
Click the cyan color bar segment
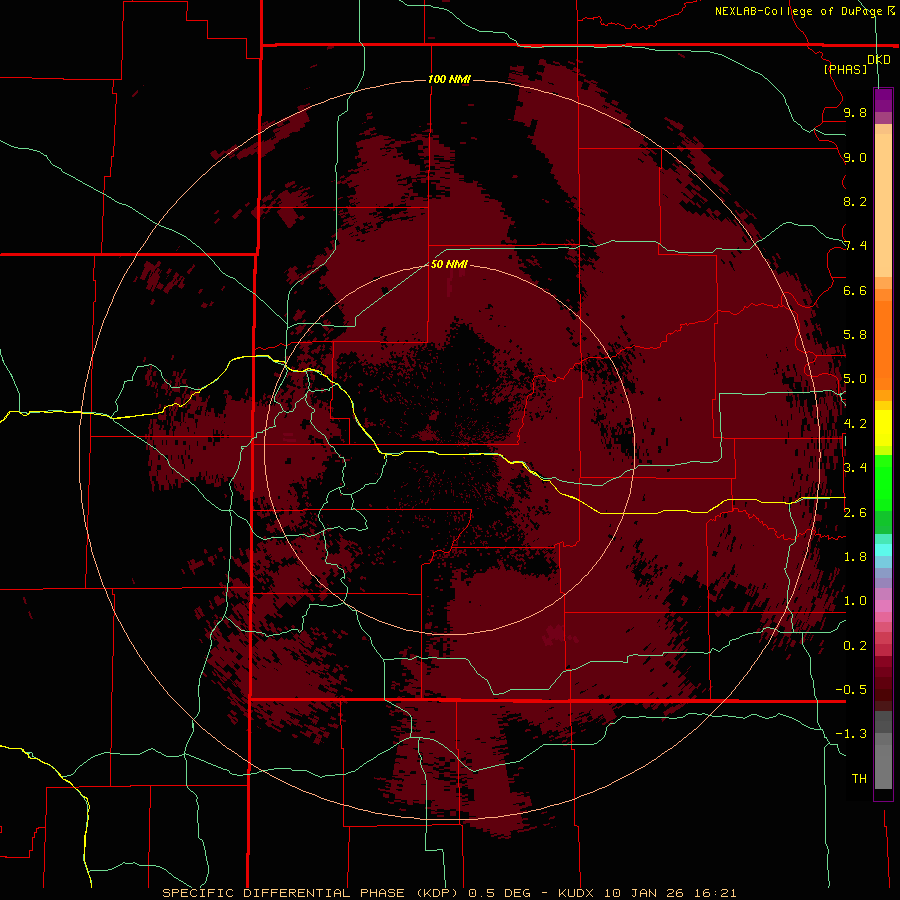click(883, 550)
